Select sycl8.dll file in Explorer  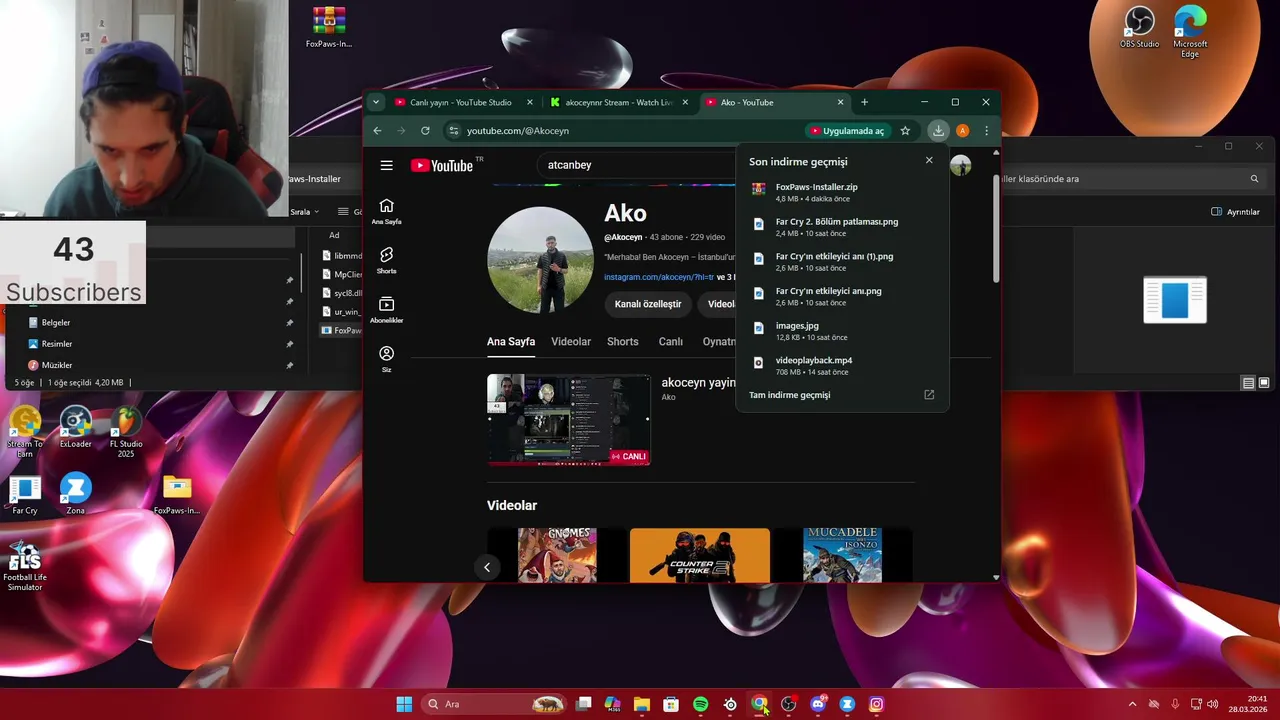point(341,293)
